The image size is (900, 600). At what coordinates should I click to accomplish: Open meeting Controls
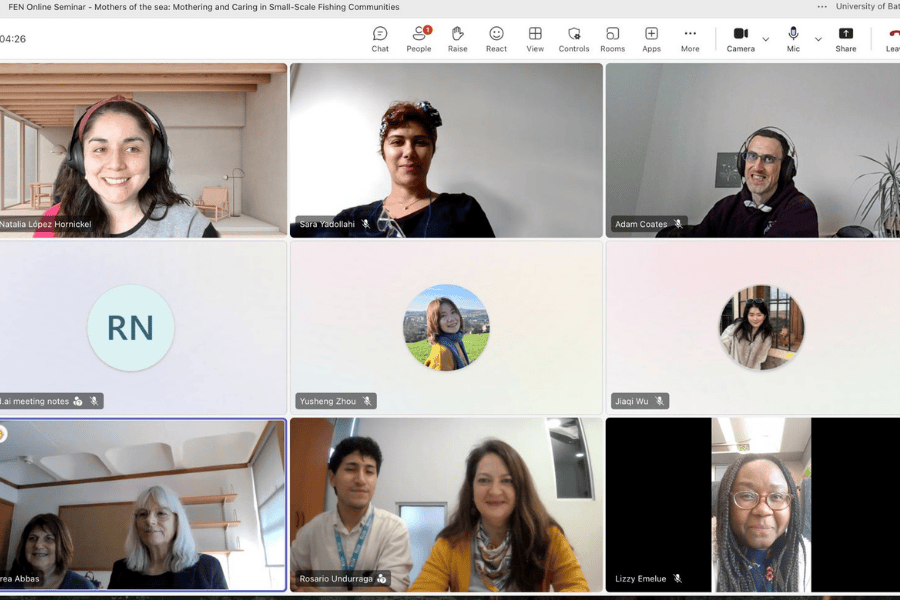pyautogui.click(x=574, y=38)
